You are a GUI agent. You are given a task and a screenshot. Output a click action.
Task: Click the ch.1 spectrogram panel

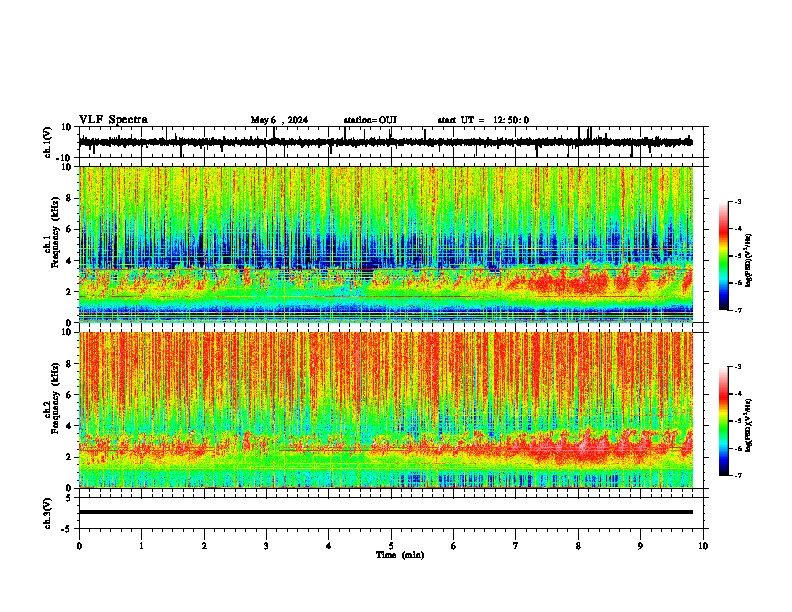[x=386, y=244]
